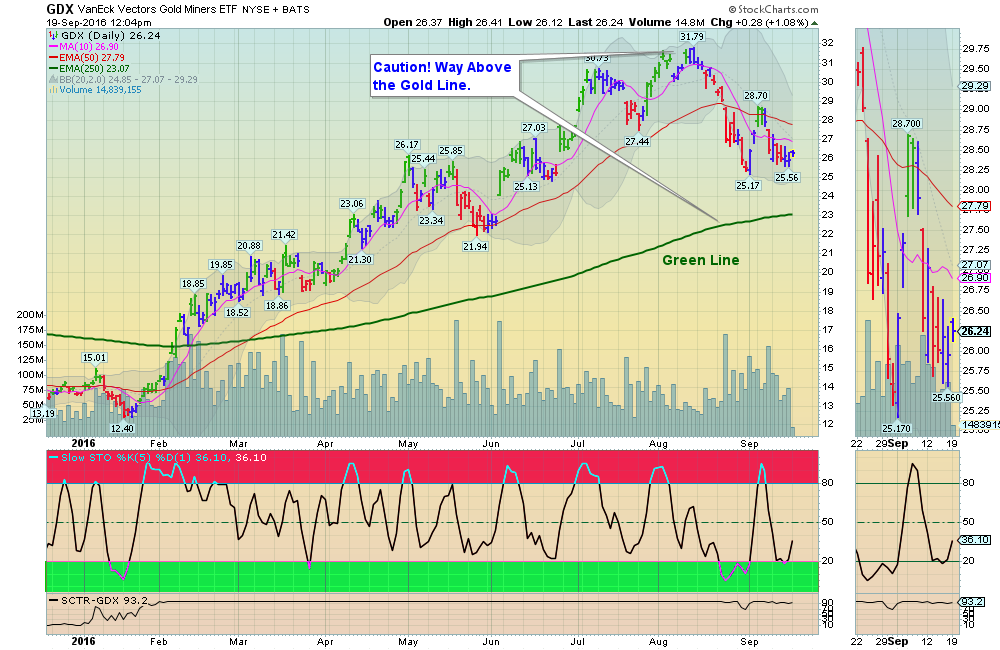This screenshot has height=650, width=1000.
Task: Click the 19-Sep-2016 12:04pm timestamp
Action: [99, 22]
